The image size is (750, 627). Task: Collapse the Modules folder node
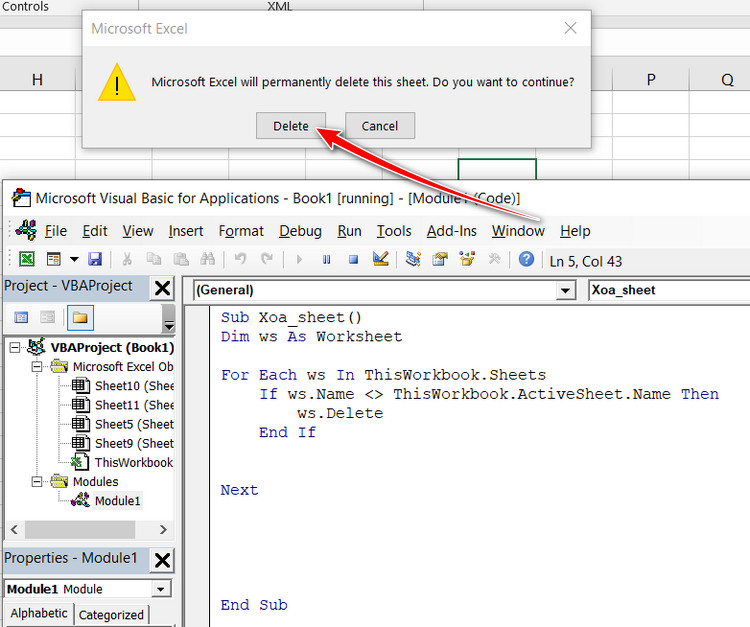point(38,482)
